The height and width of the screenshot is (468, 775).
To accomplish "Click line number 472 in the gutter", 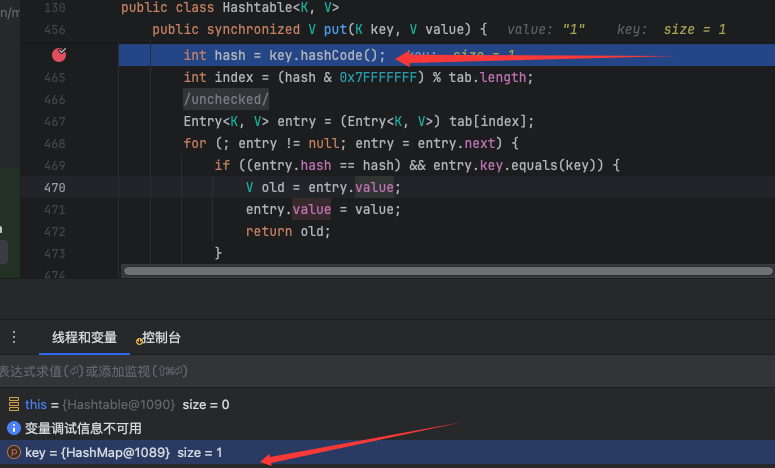I will click(x=55, y=232).
